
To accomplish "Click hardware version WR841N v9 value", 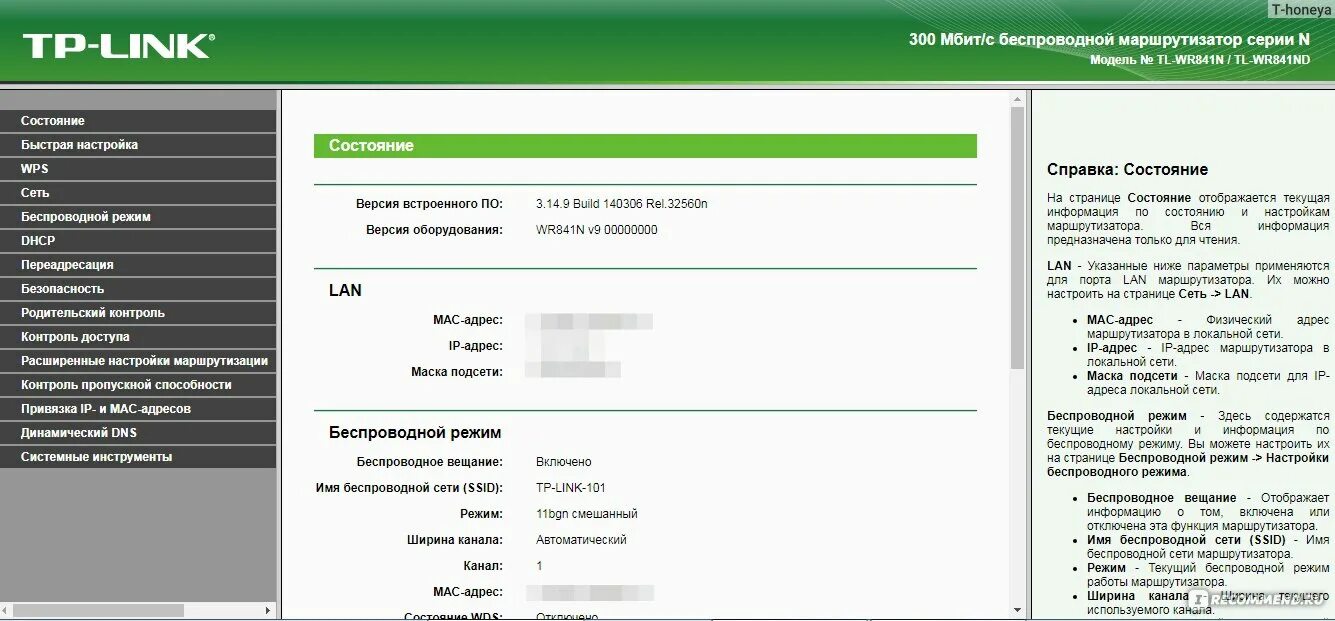I will point(597,230).
